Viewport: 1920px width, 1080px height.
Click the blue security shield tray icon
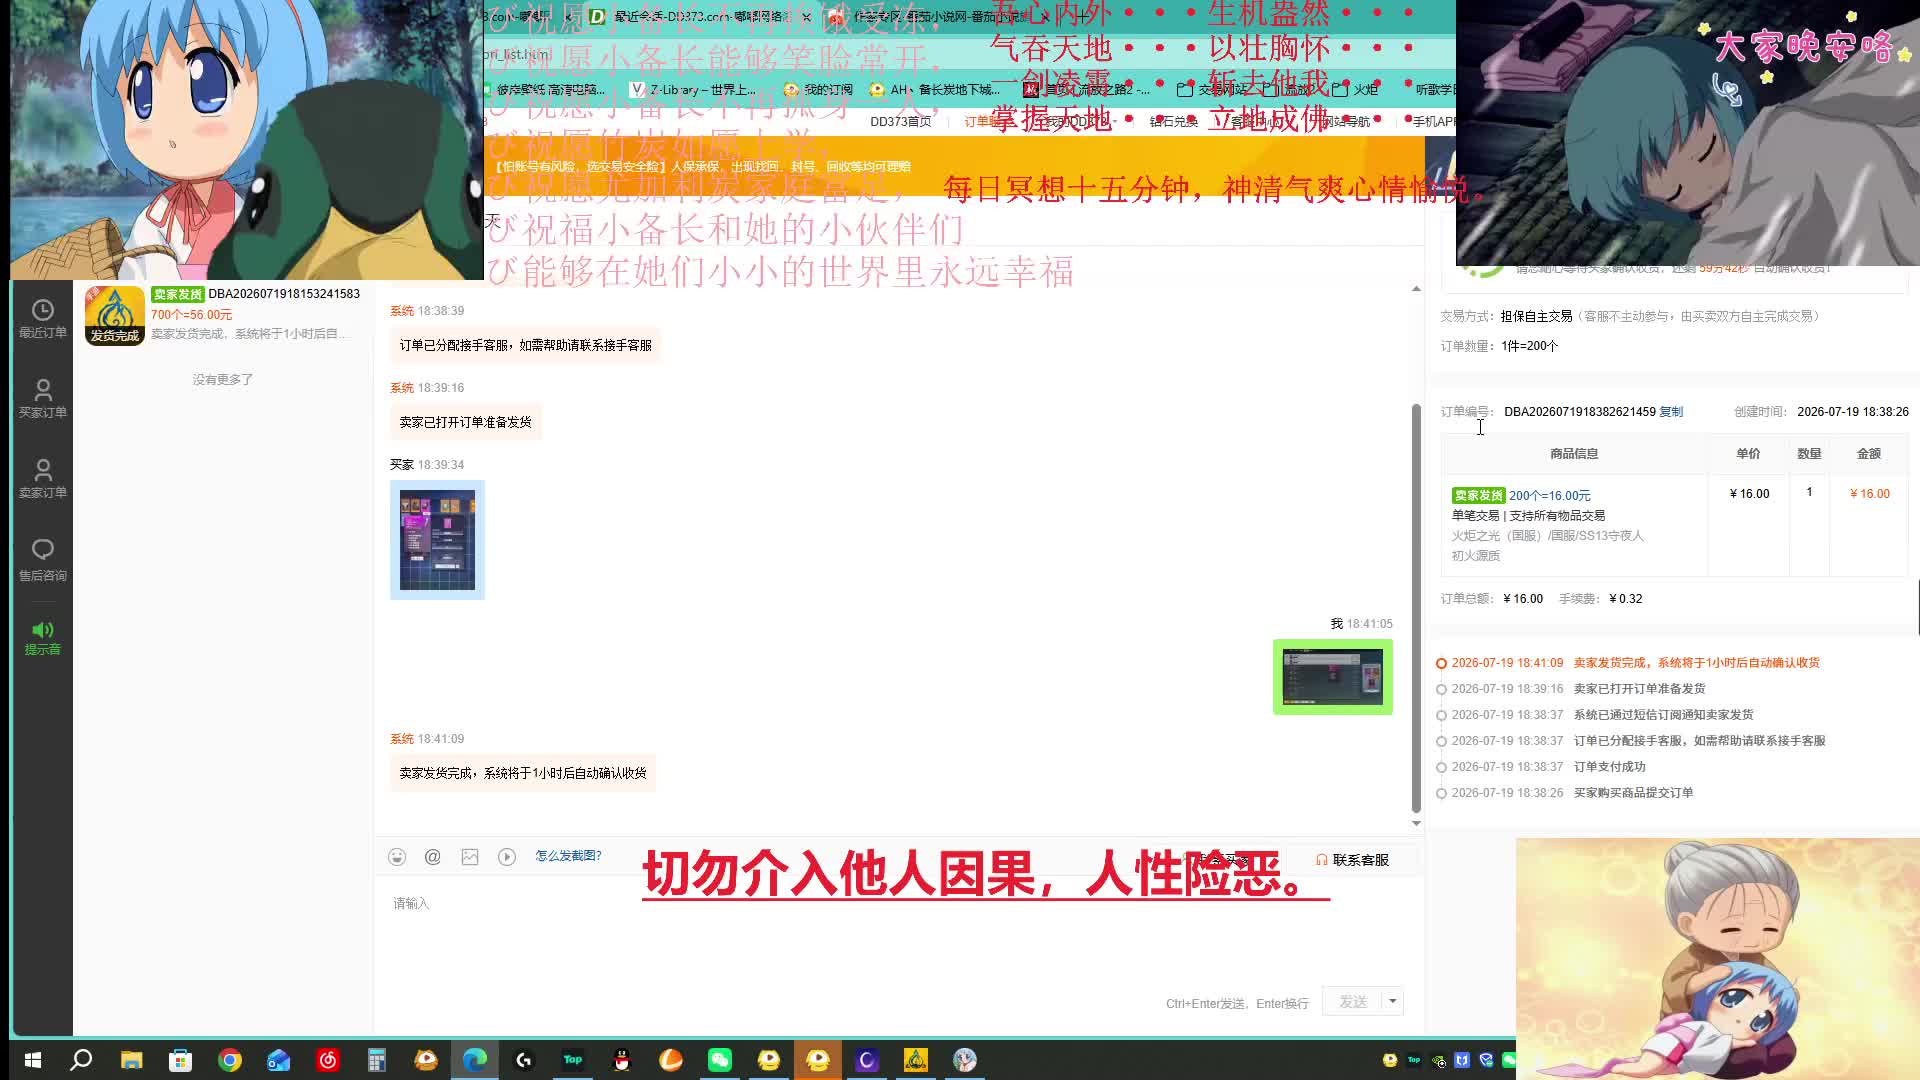[x=1486, y=1060]
